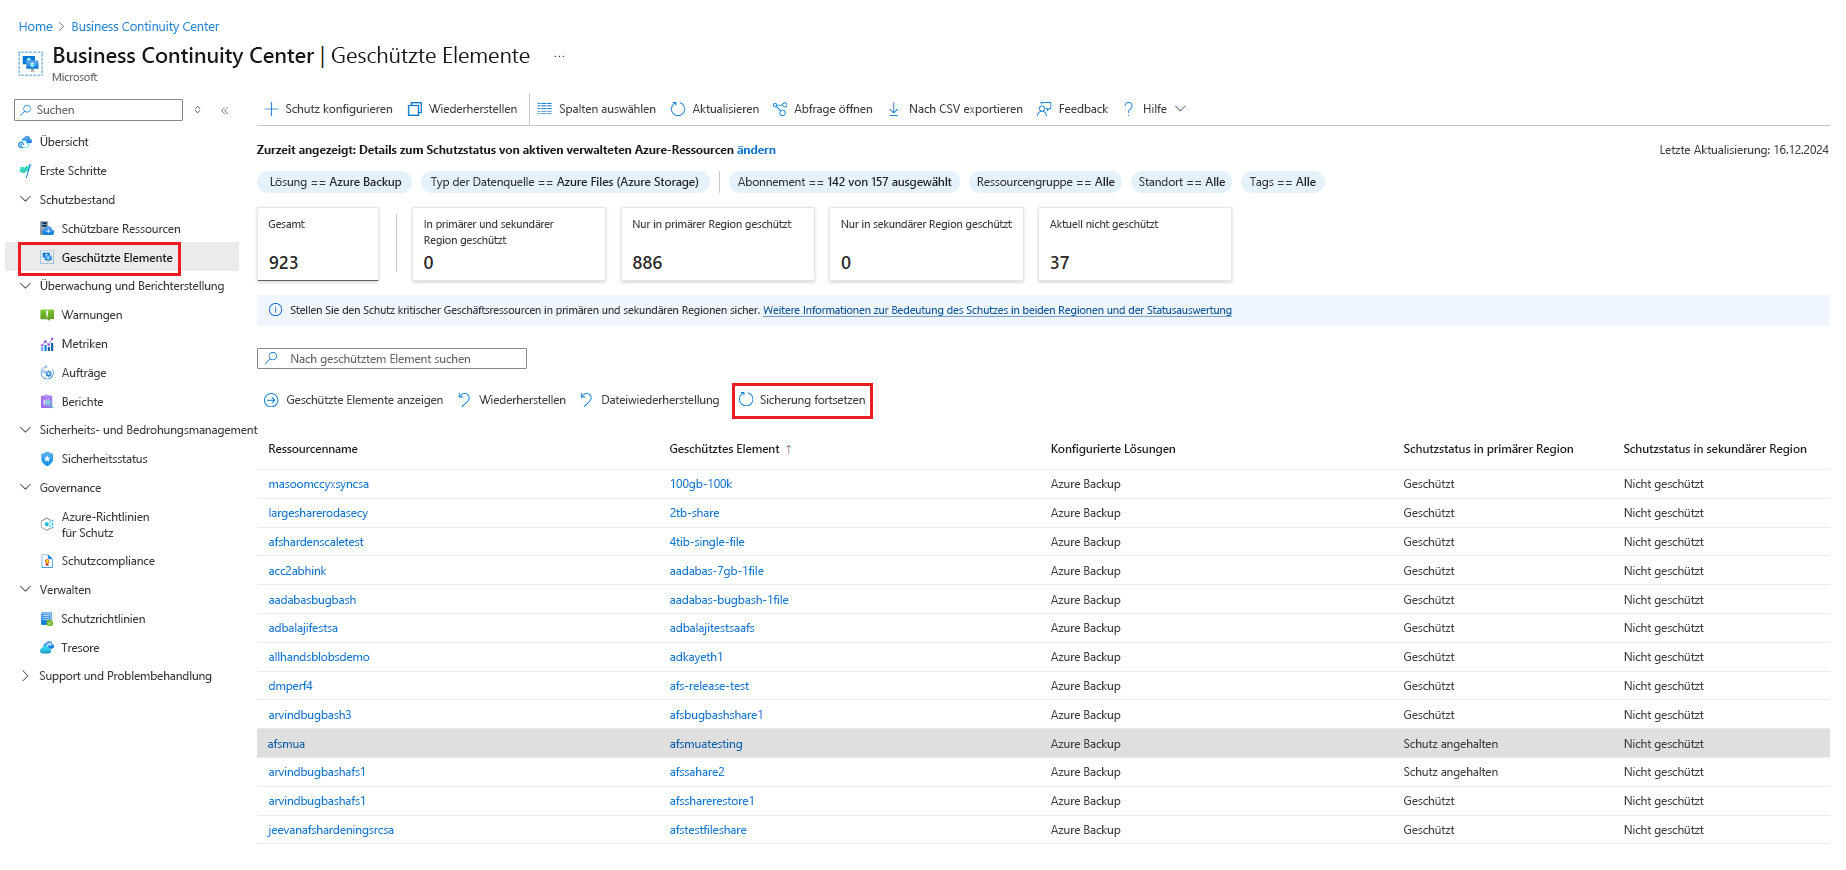Select Geschützte Elemente in sidebar
This screenshot has width=1846, height=870.
(x=117, y=258)
